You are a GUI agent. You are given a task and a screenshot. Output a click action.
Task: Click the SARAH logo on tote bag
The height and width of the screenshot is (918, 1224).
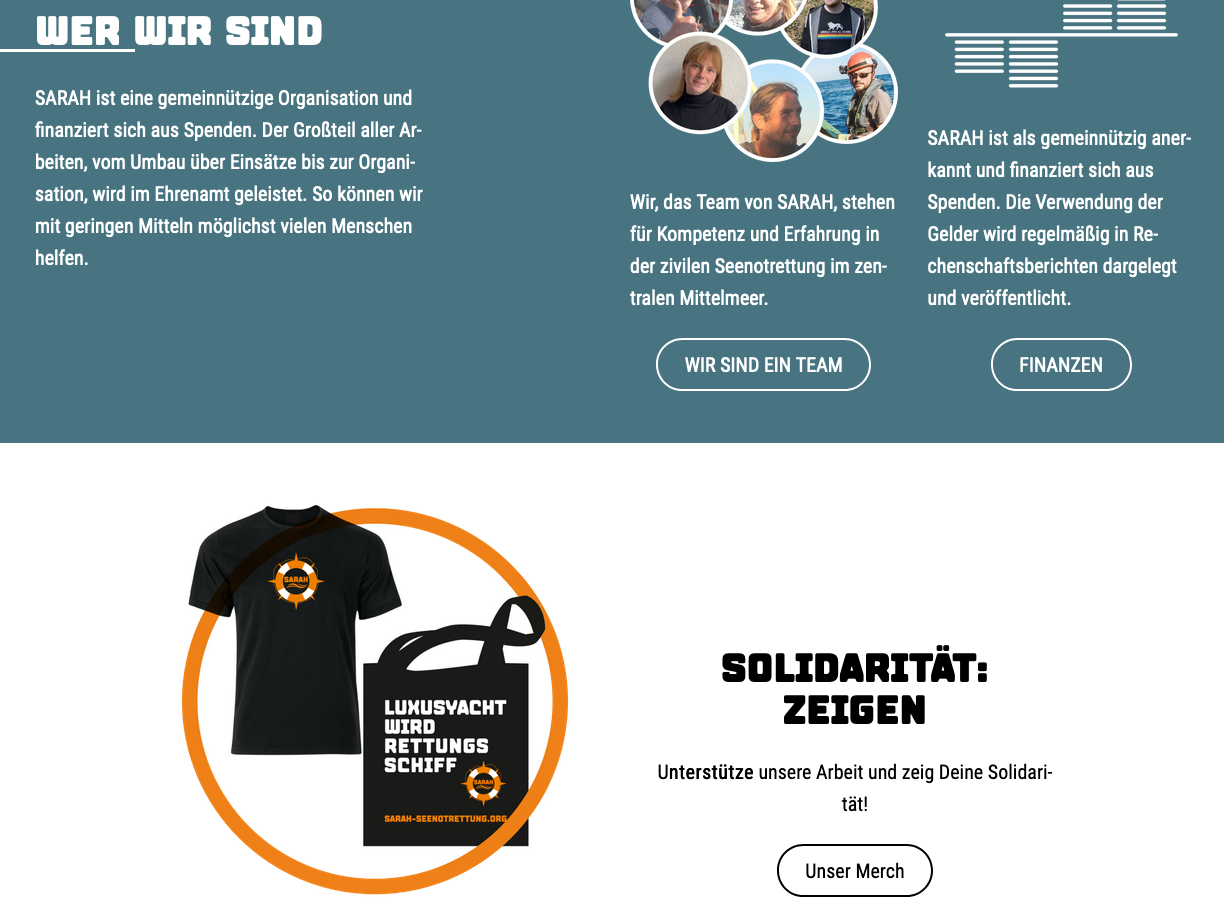coord(484,782)
